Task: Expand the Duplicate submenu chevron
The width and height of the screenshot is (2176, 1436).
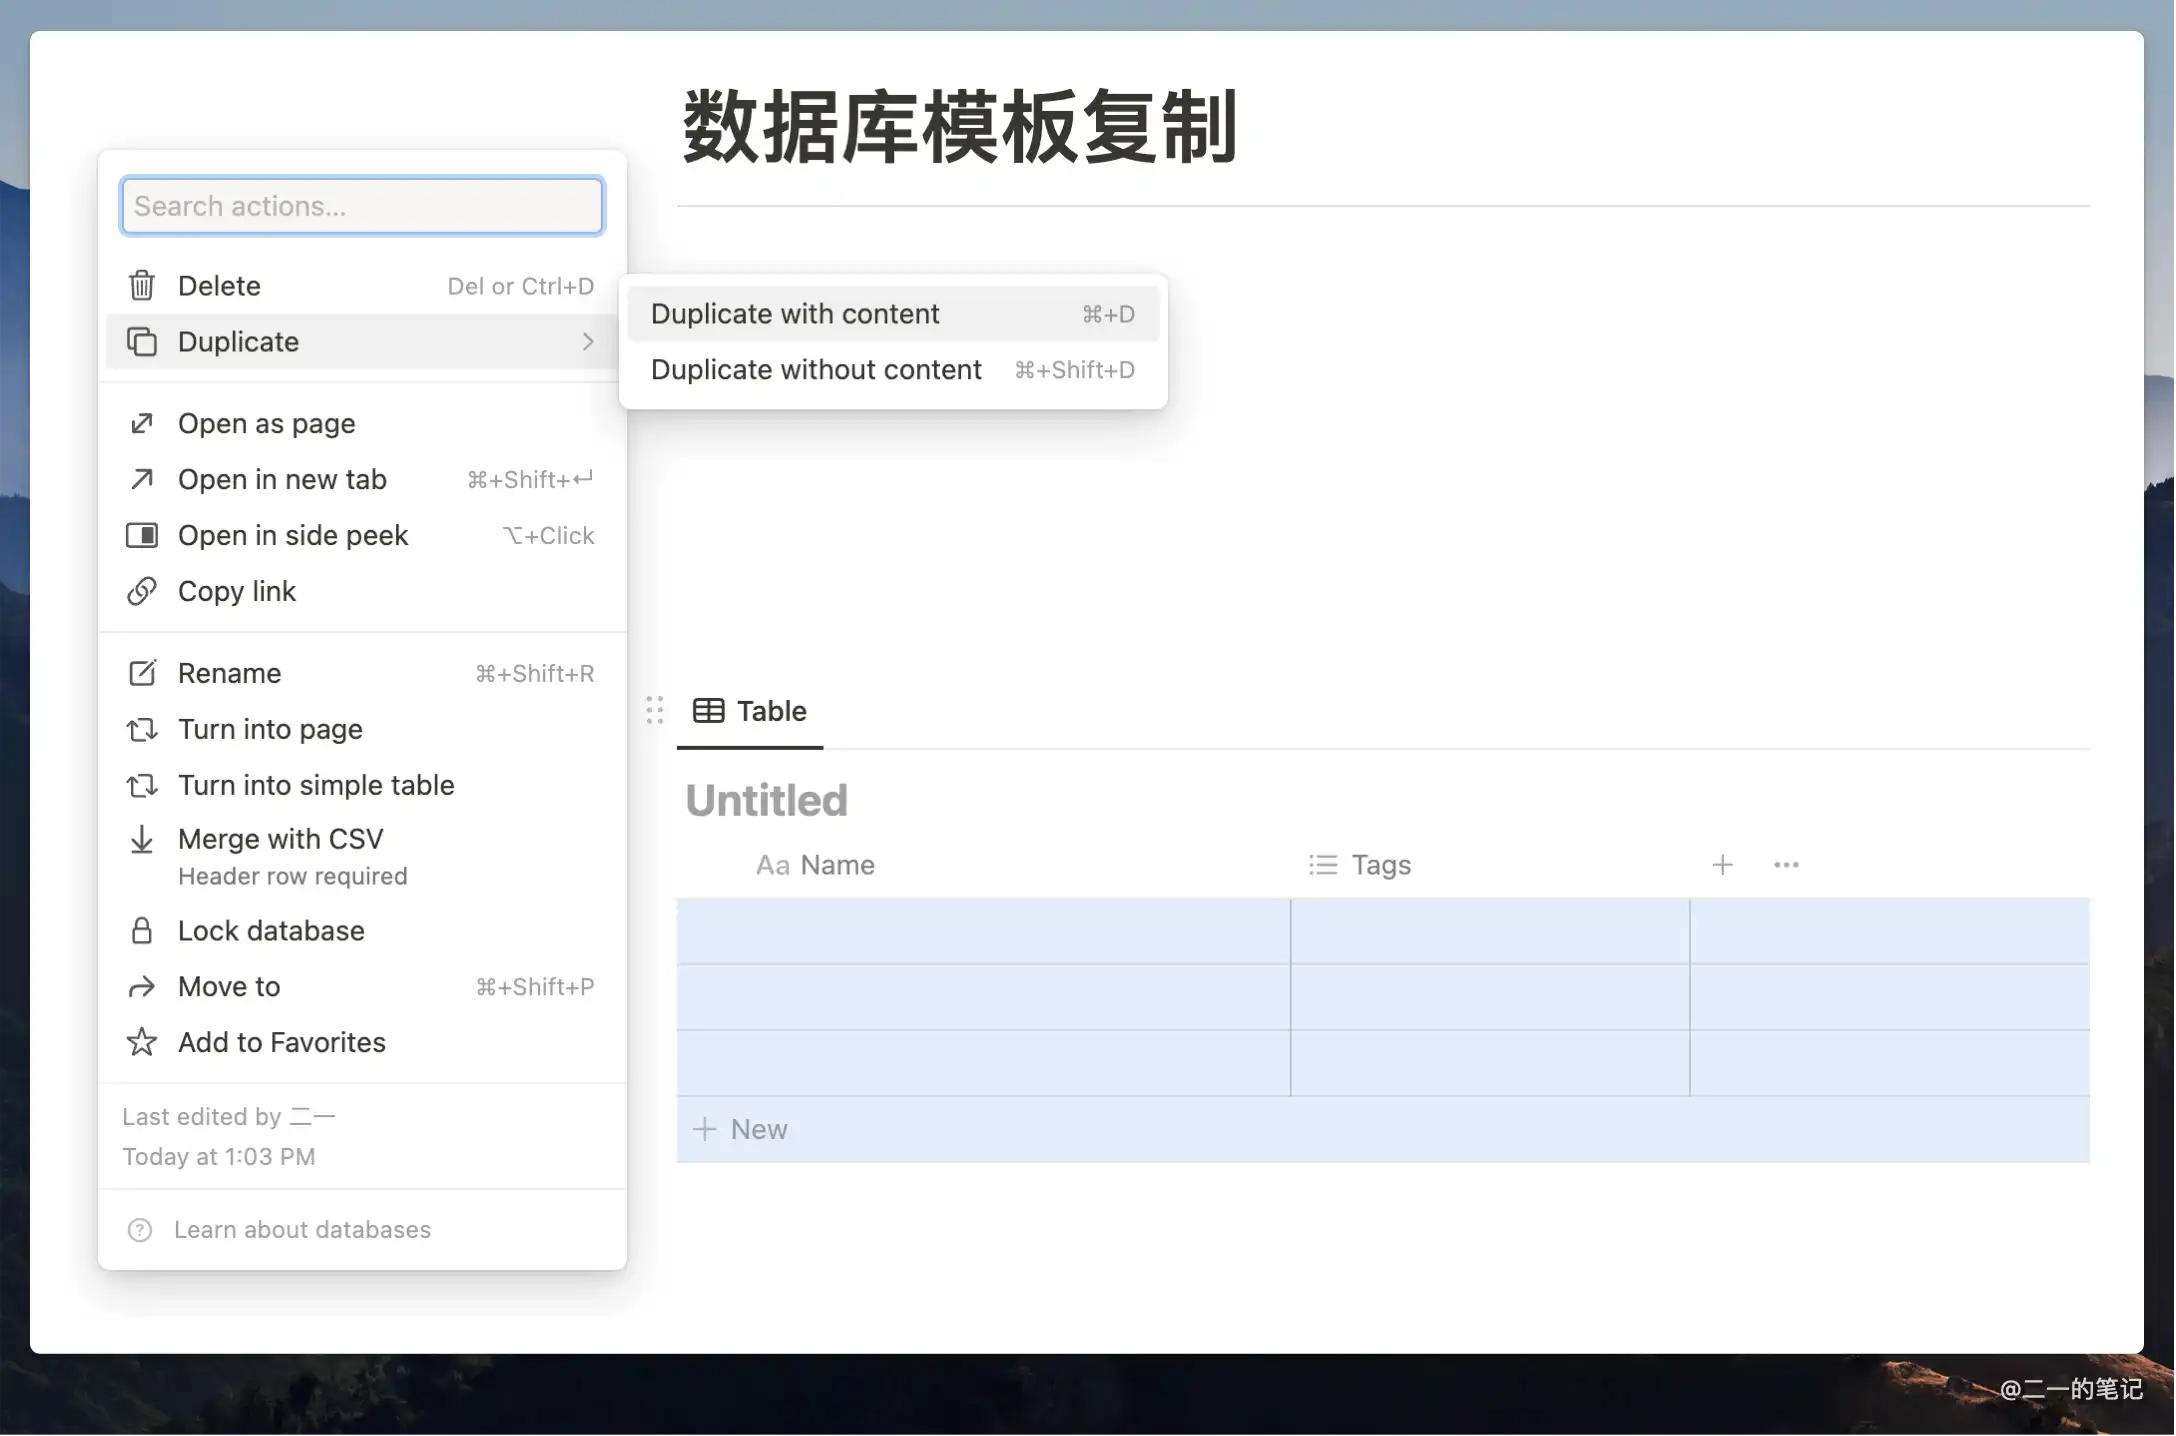Action: coord(588,342)
